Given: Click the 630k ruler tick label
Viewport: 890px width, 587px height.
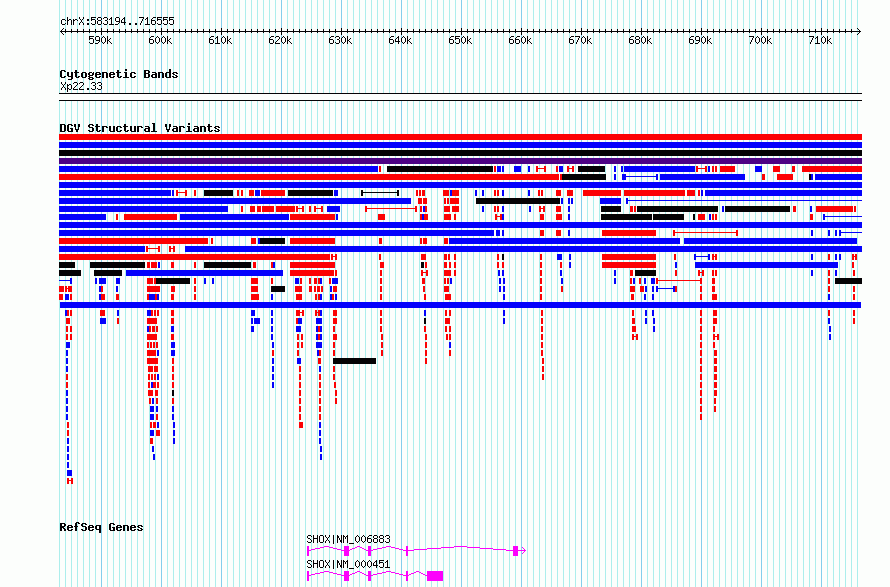Looking at the screenshot, I should coord(340,40).
